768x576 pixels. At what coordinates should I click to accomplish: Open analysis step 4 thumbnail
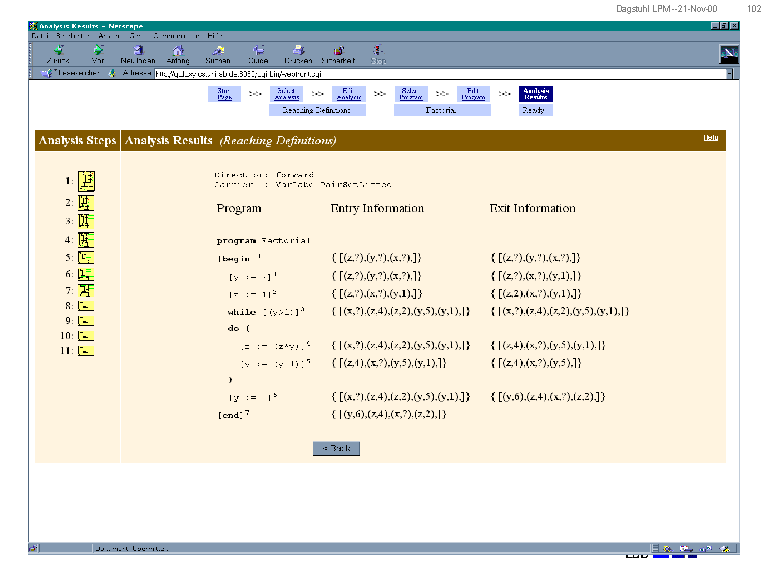click(x=87, y=240)
